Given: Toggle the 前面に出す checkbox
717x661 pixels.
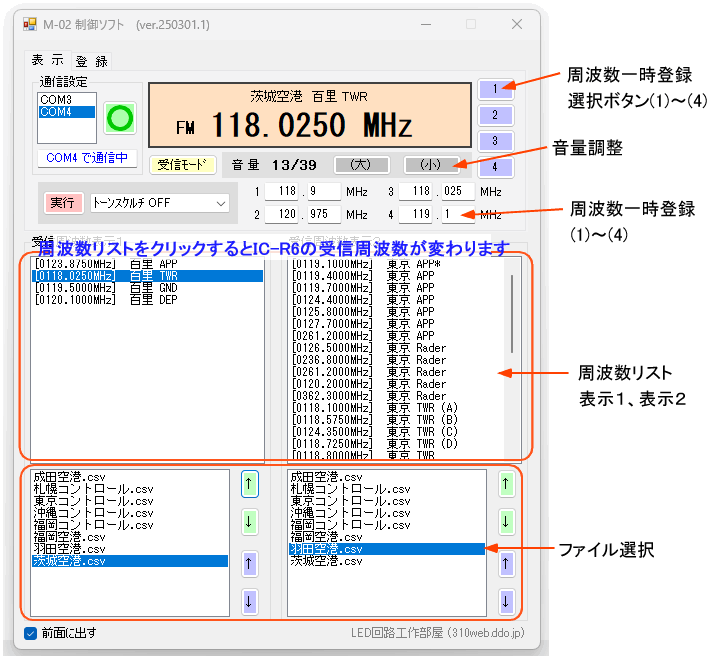Looking at the screenshot, I should [x=31, y=632].
